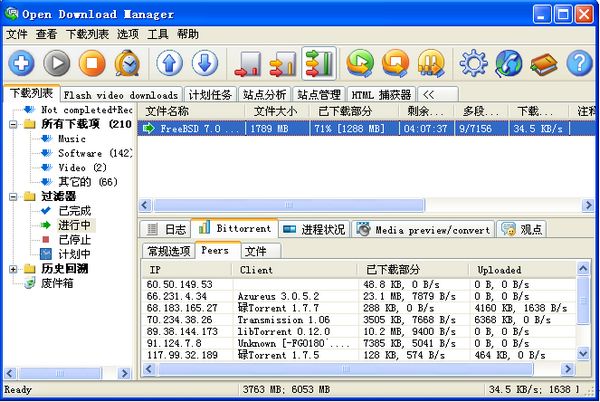600x402 pixels.
Task: Collapse tabs with the << button
Action: coord(438,94)
